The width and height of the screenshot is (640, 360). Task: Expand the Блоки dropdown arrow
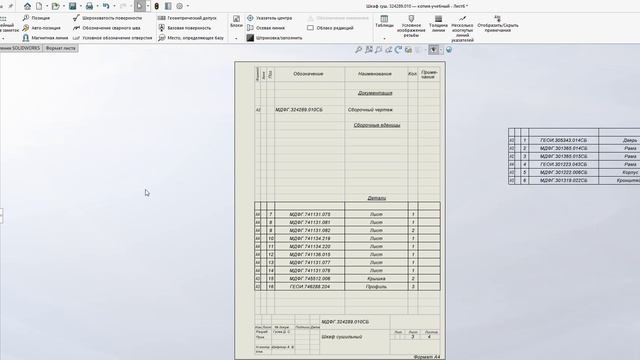coord(236,38)
